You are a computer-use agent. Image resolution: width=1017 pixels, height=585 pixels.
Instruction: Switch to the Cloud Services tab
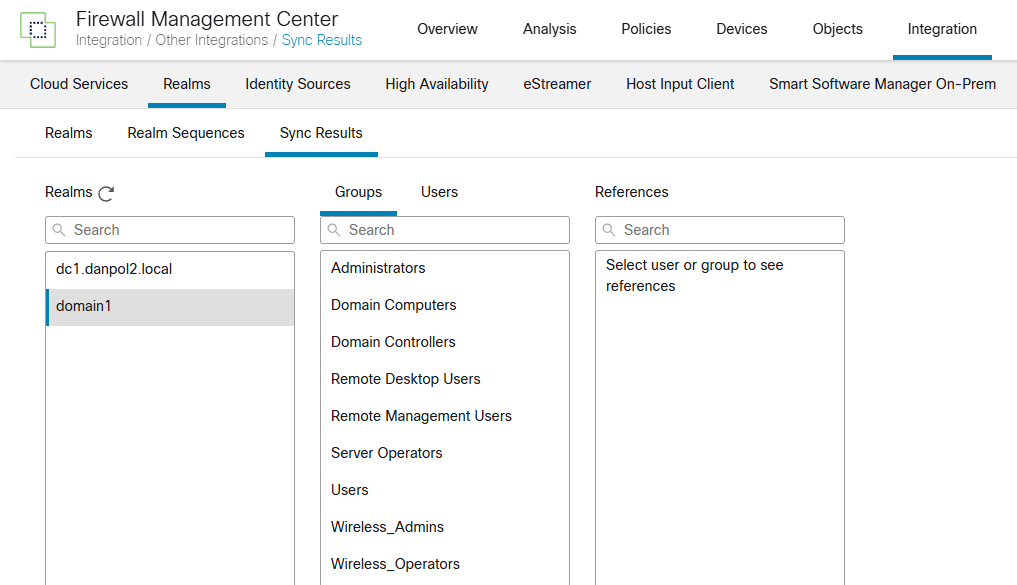coord(79,84)
